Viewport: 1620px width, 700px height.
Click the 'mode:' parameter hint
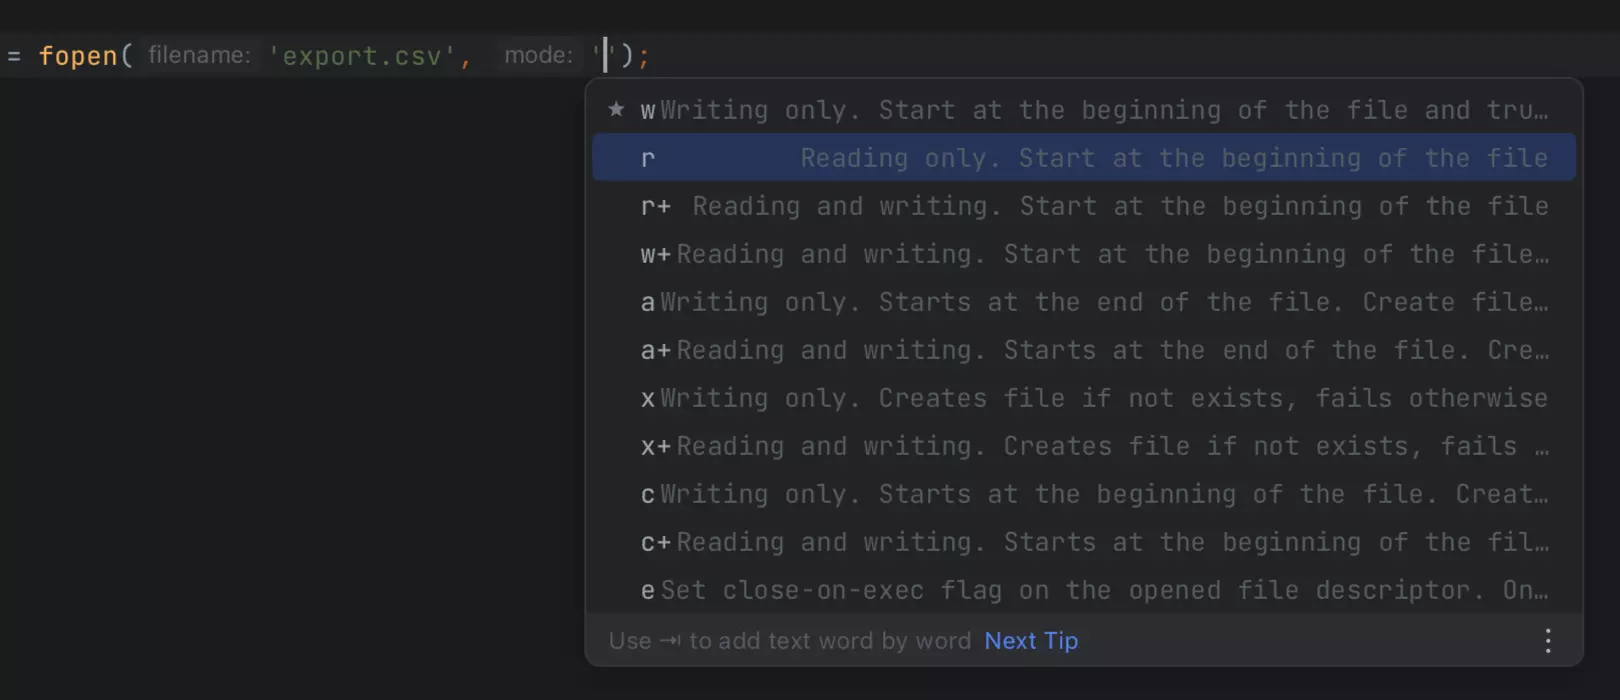pyautogui.click(x=538, y=55)
